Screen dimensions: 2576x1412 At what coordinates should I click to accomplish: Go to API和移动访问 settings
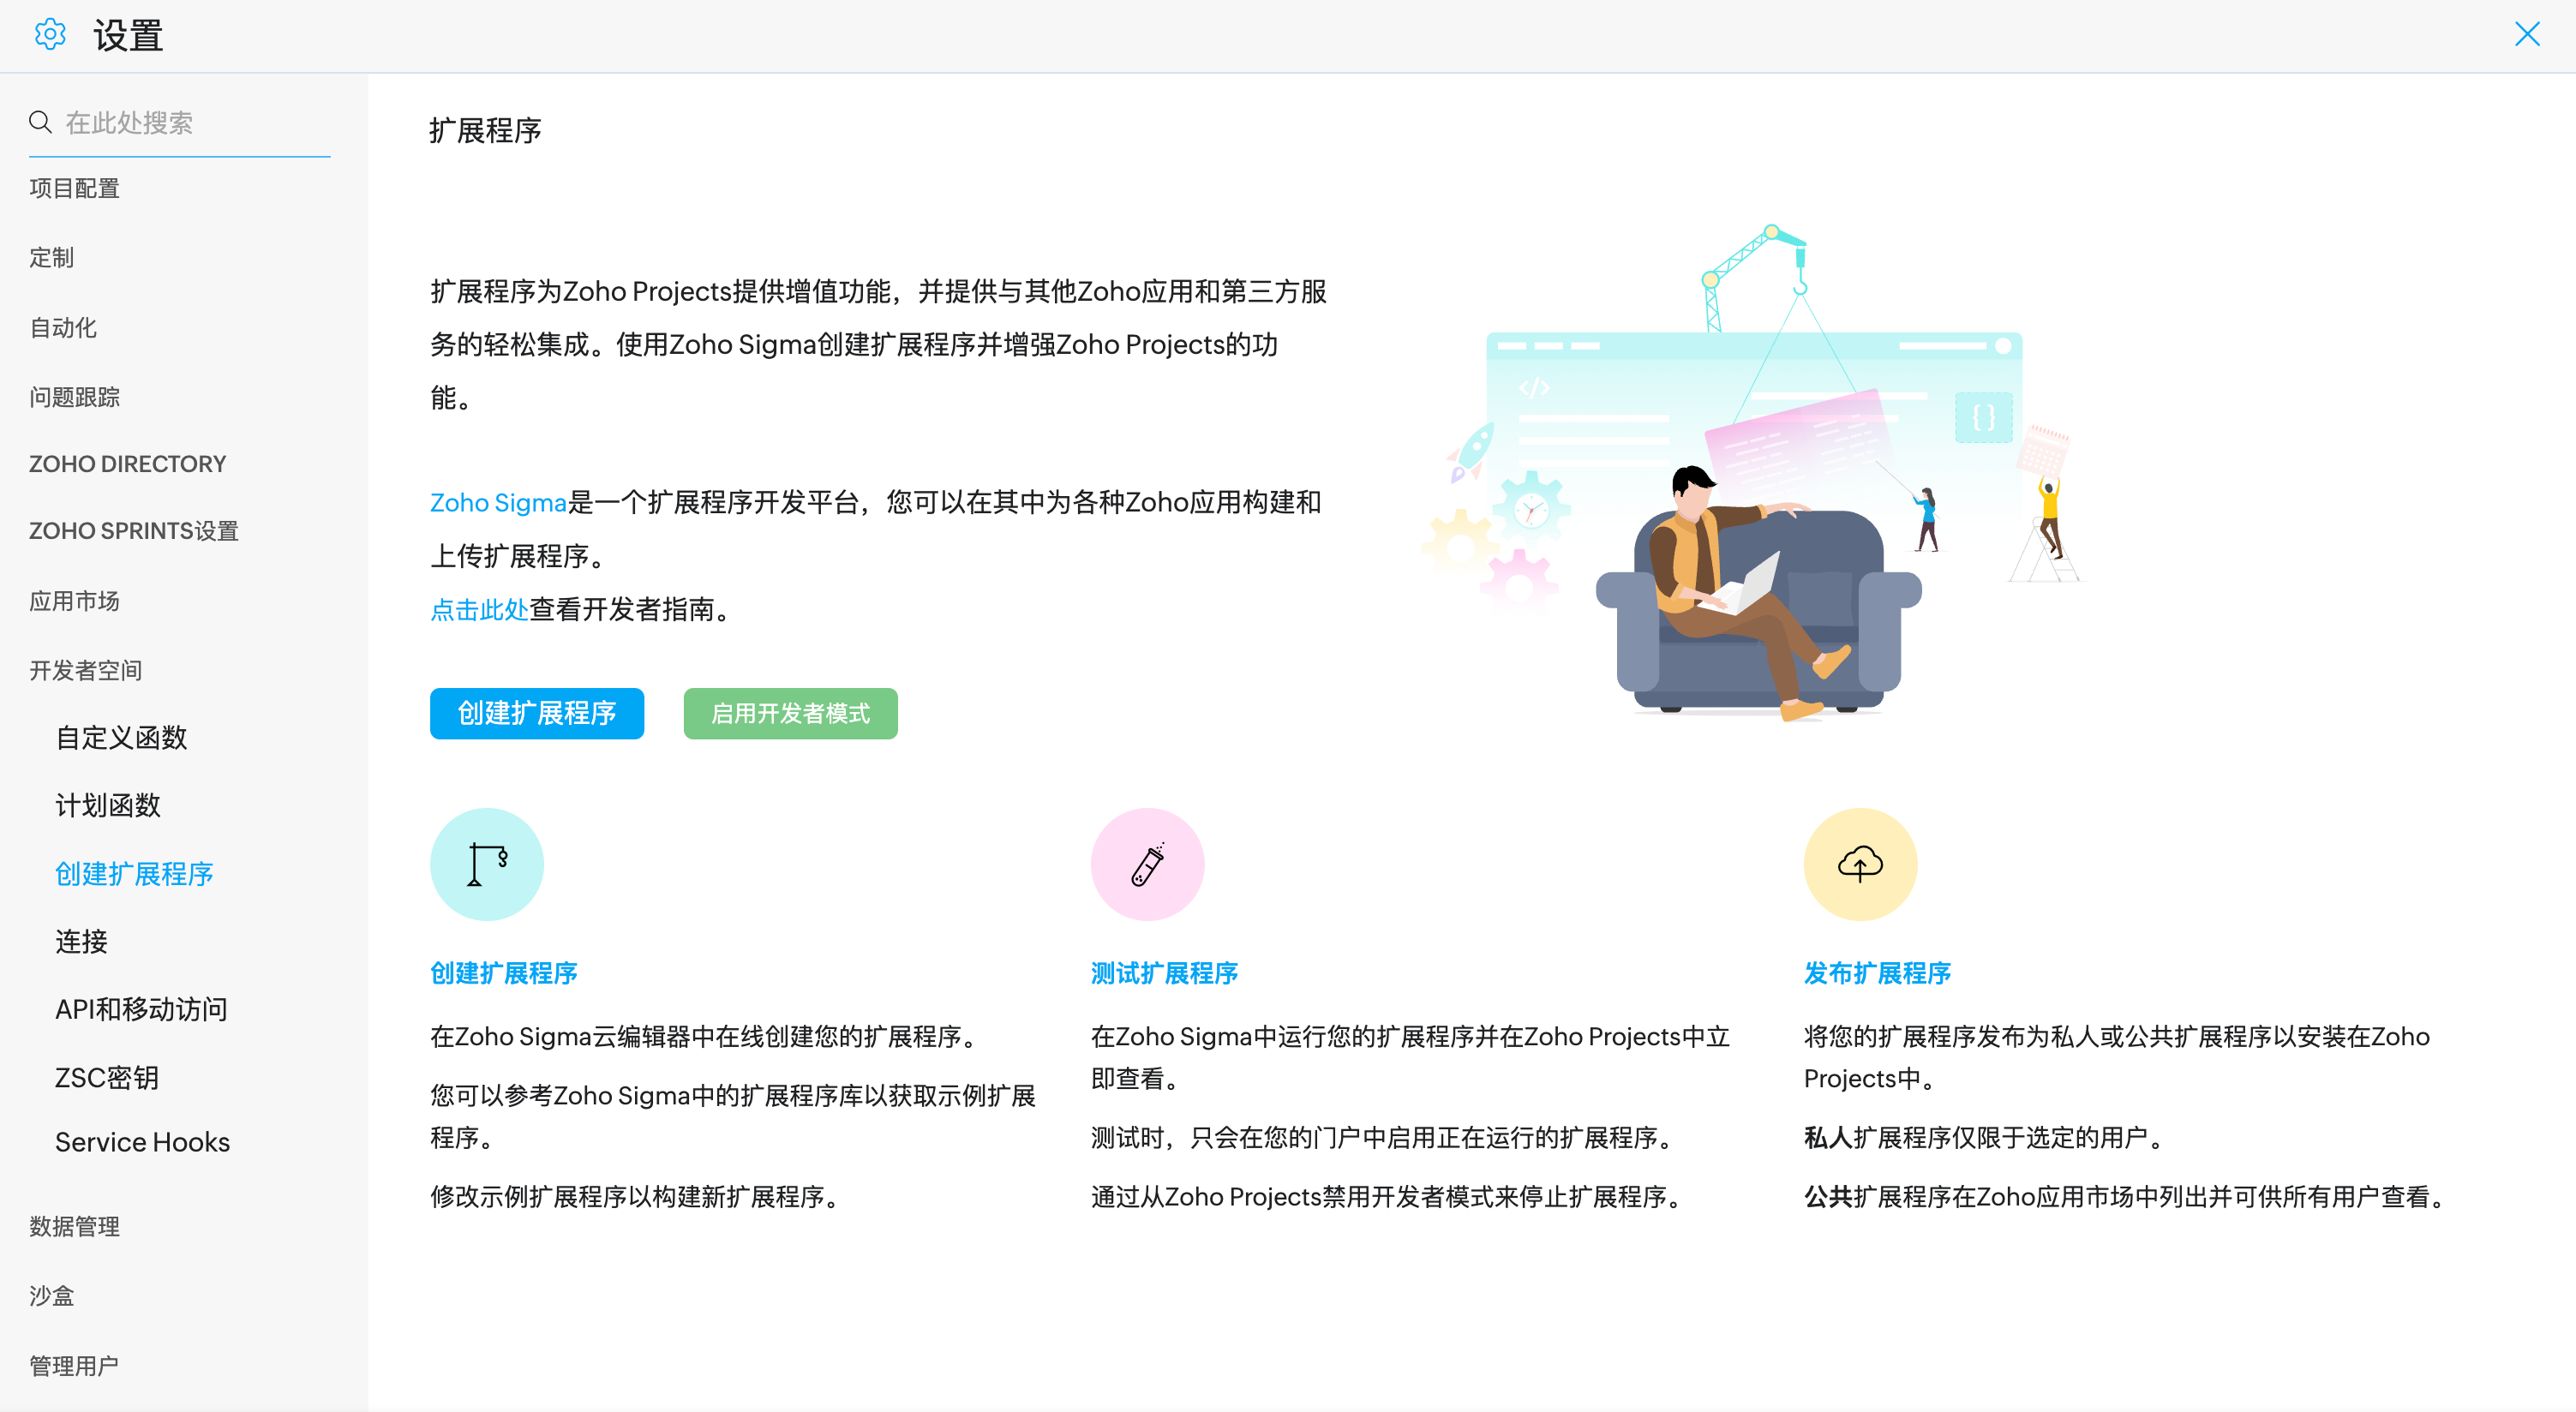click(x=141, y=1009)
